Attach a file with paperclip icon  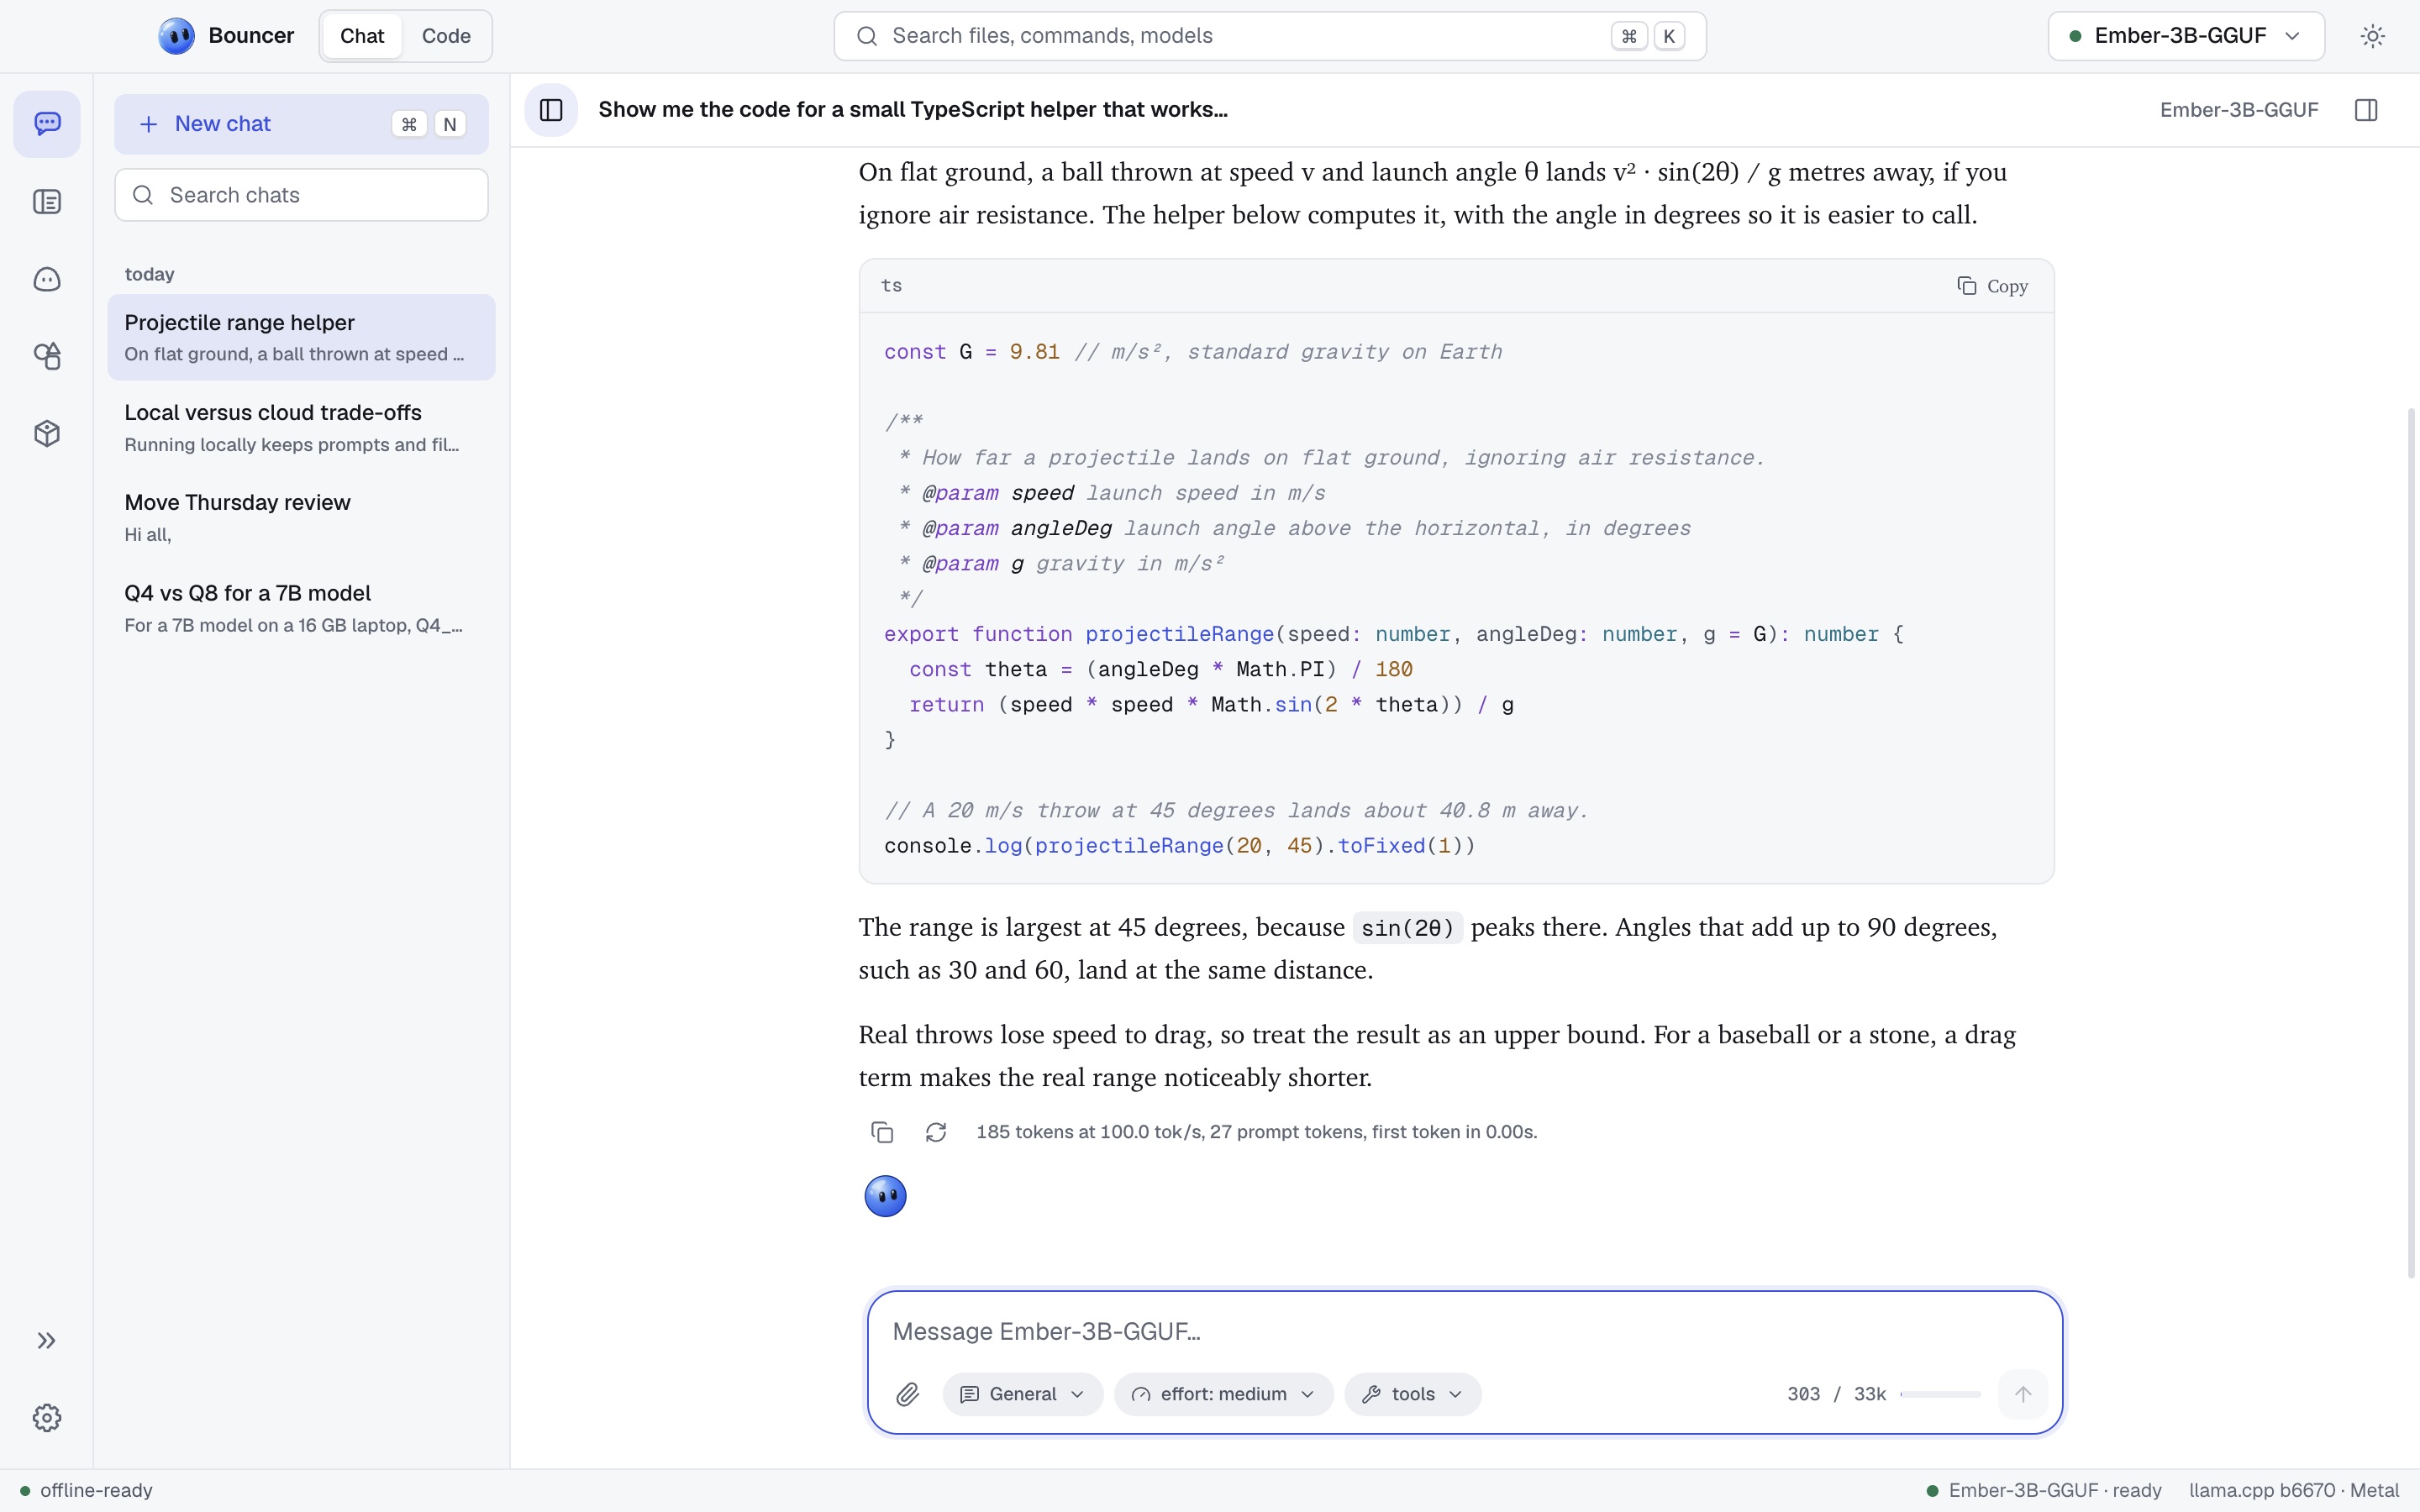907,1394
